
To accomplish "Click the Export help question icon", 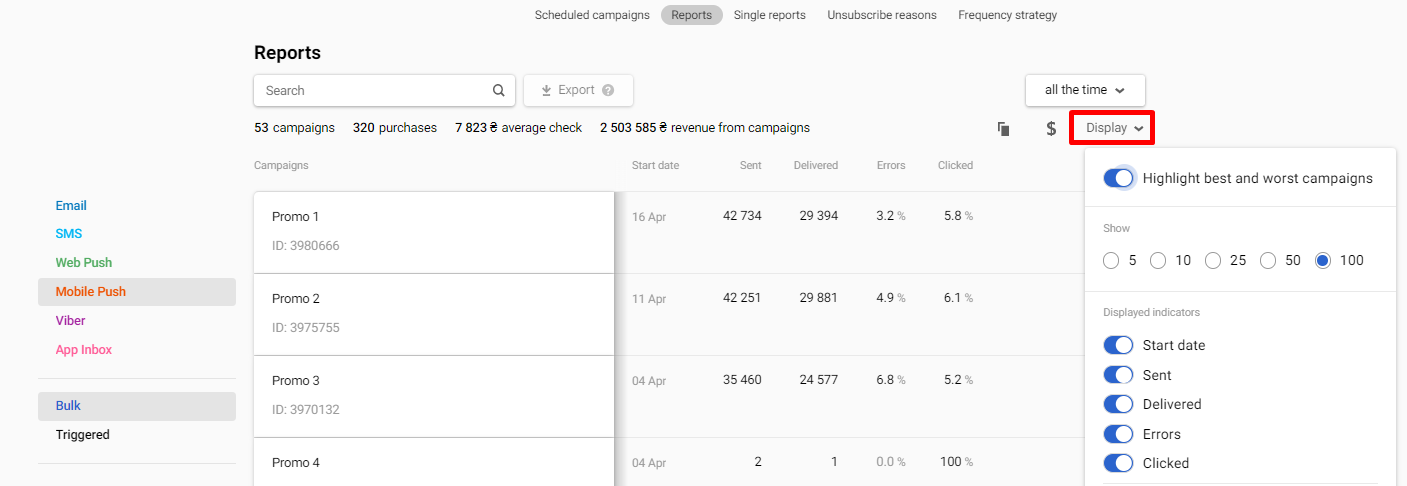I will tap(608, 90).
